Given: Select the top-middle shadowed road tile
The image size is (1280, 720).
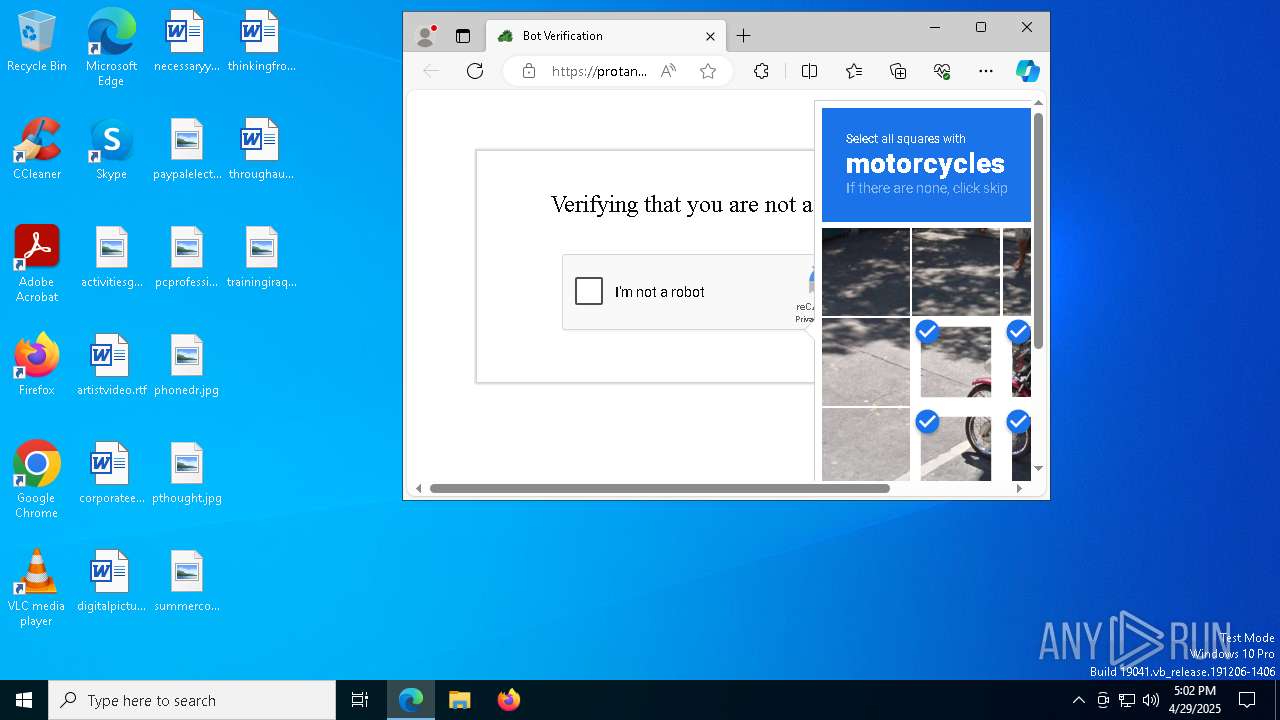Looking at the screenshot, I should coord(956,272).
